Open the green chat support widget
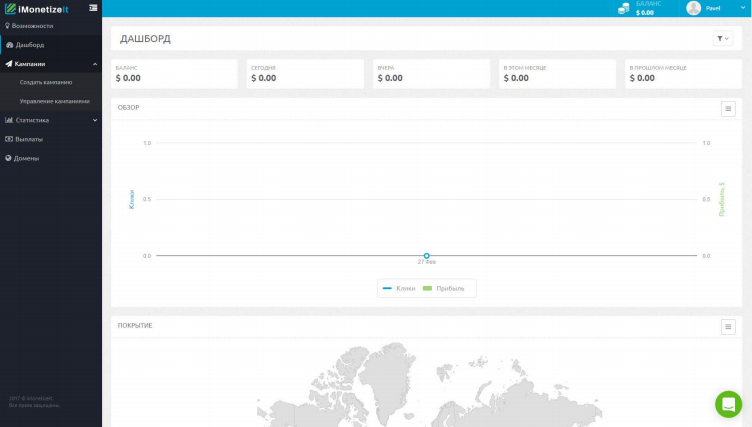 click(728, 404)
